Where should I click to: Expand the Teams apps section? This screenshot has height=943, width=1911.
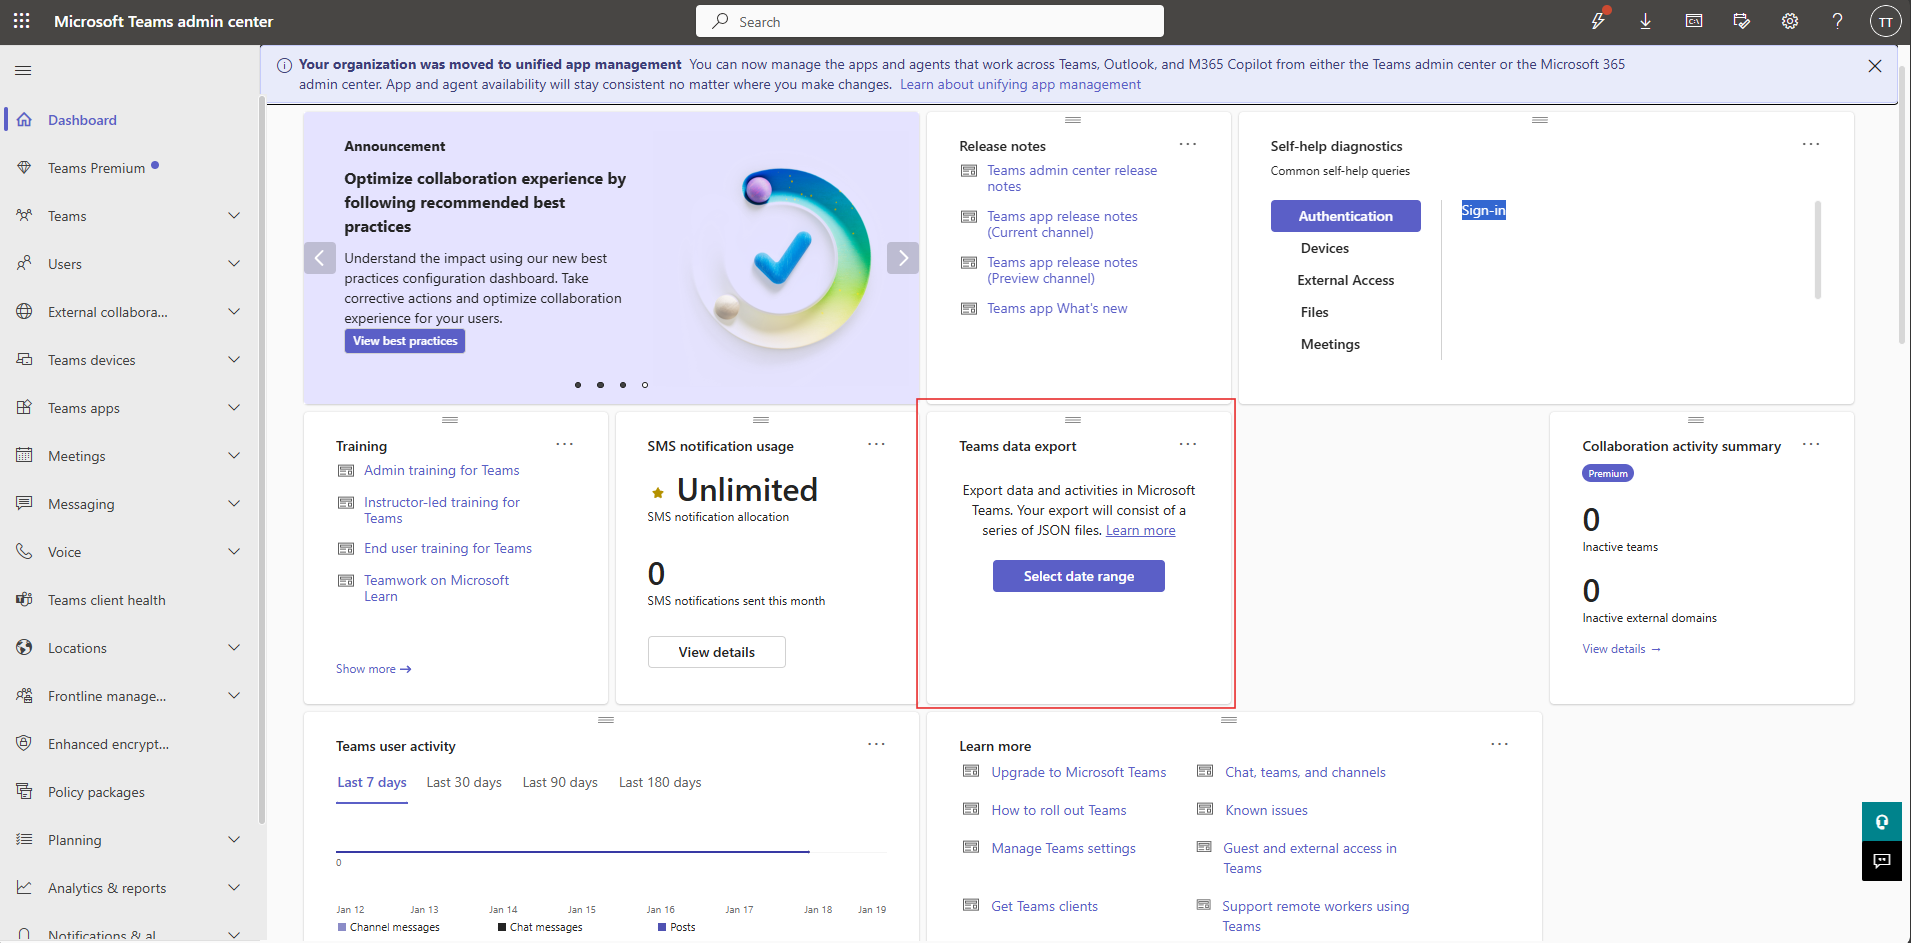pyautogui.click(x=234, y=408)
